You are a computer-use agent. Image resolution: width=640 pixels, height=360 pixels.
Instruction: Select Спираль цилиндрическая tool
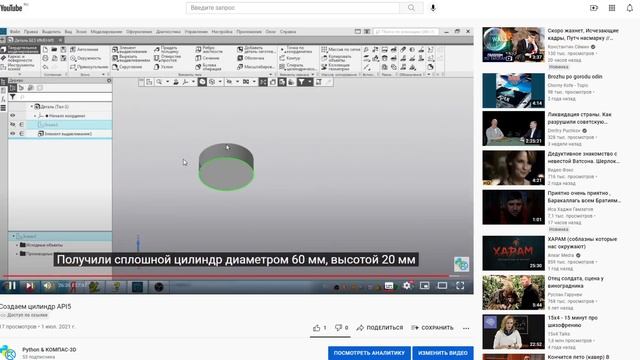point(297,67)
